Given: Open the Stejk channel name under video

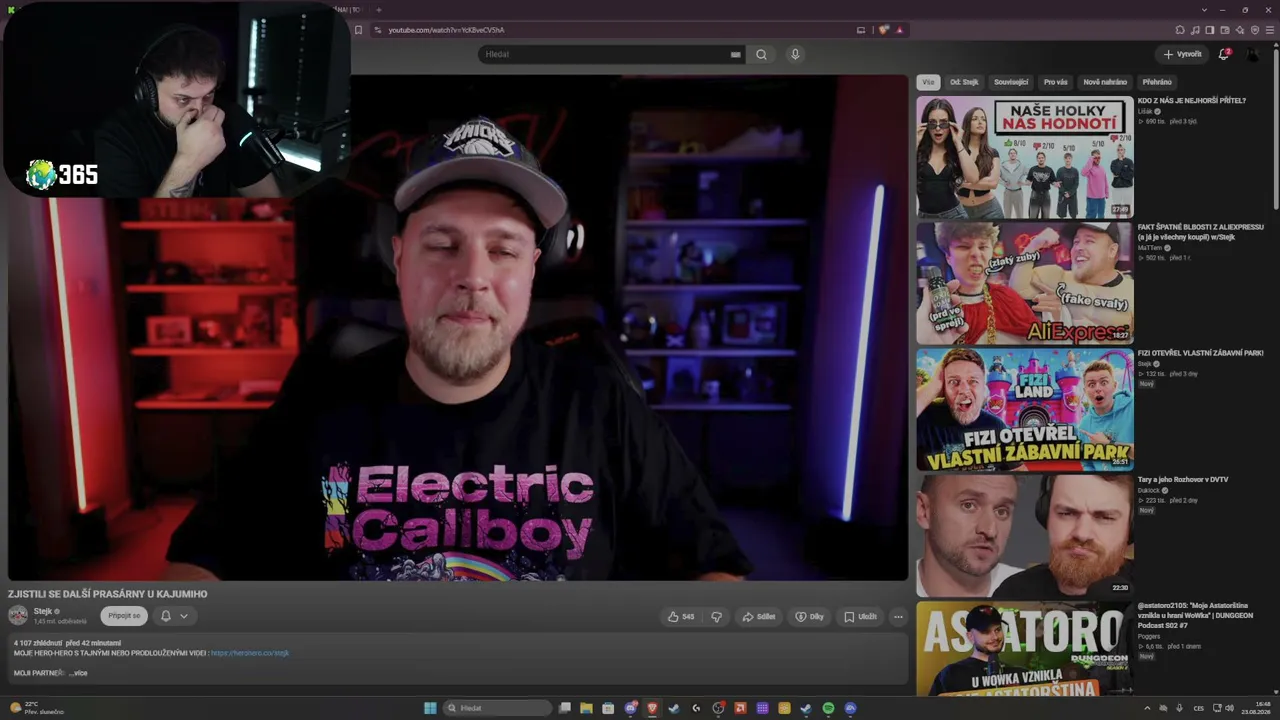Looking at the screenshot, I should [x=43, y=611].
